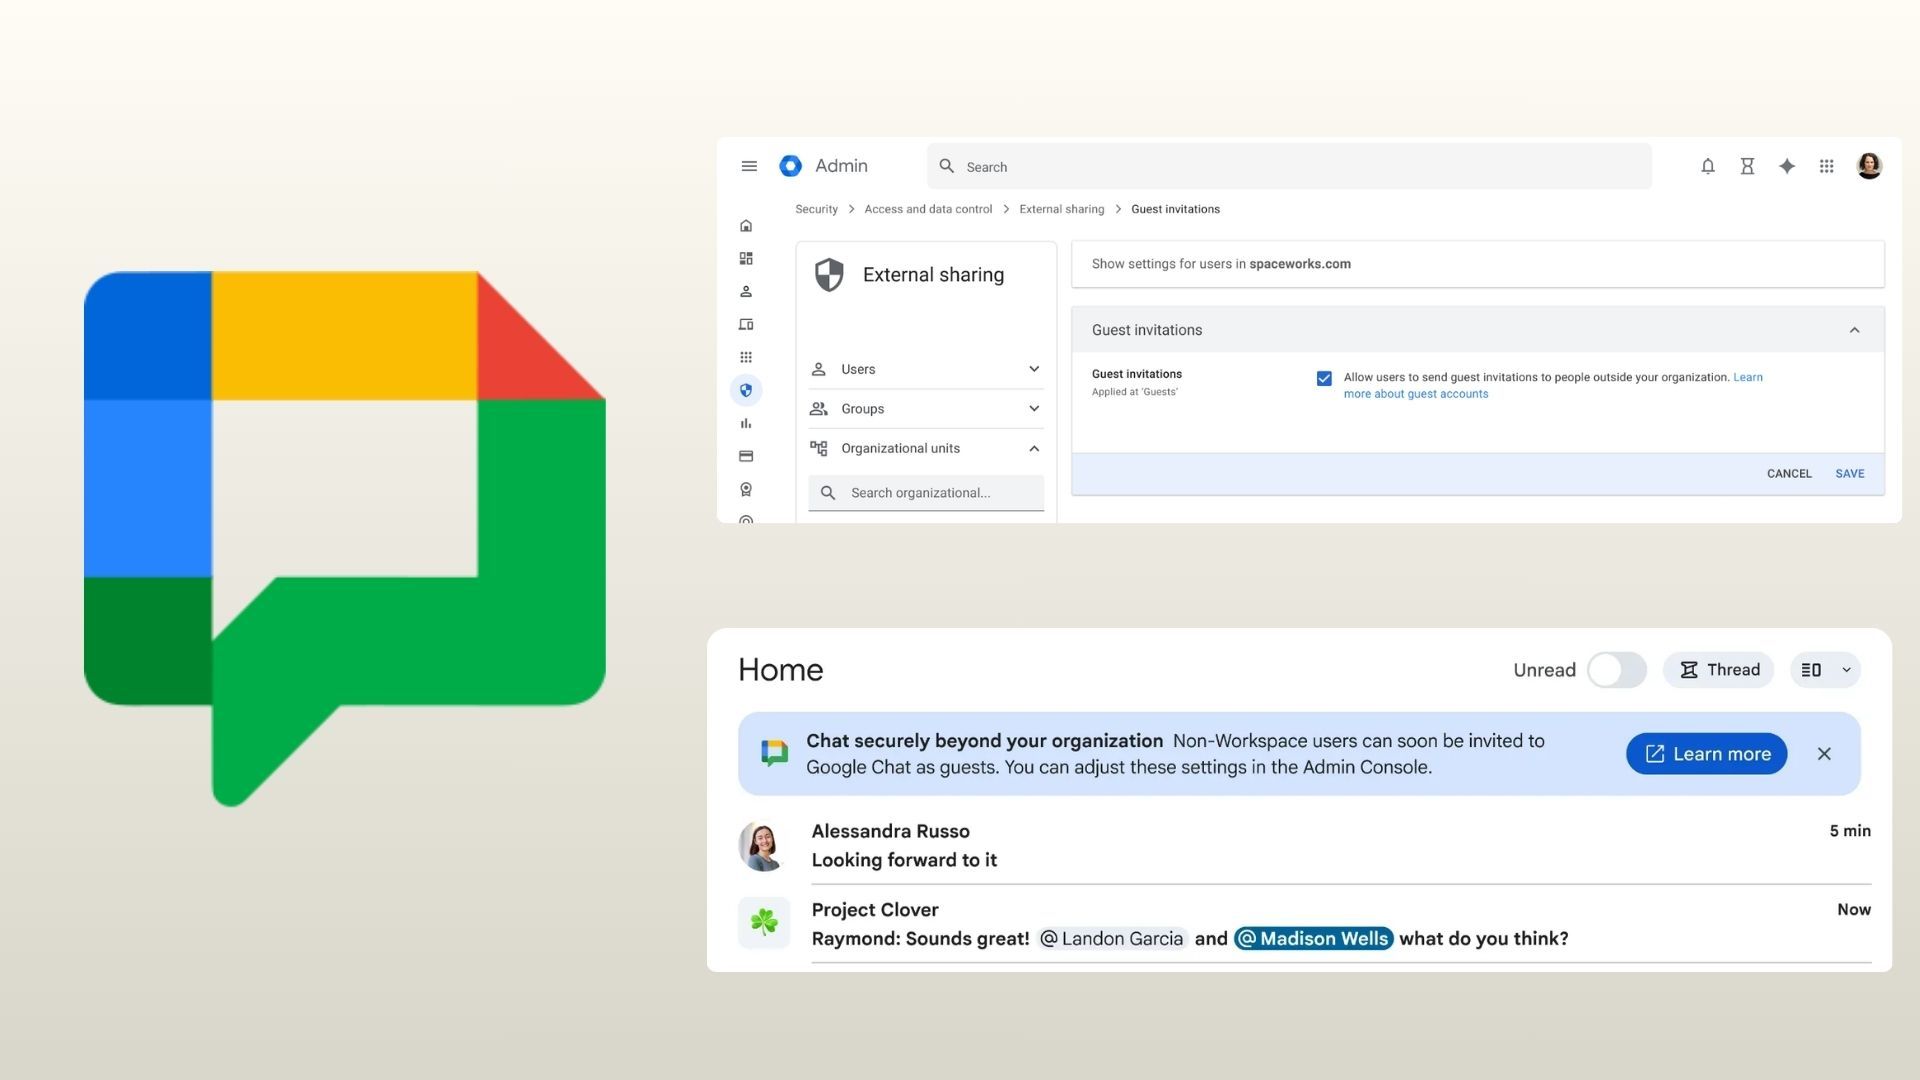Click search magnifier in Admin search bar
Screen dimensions: 1920x1080
946,166
